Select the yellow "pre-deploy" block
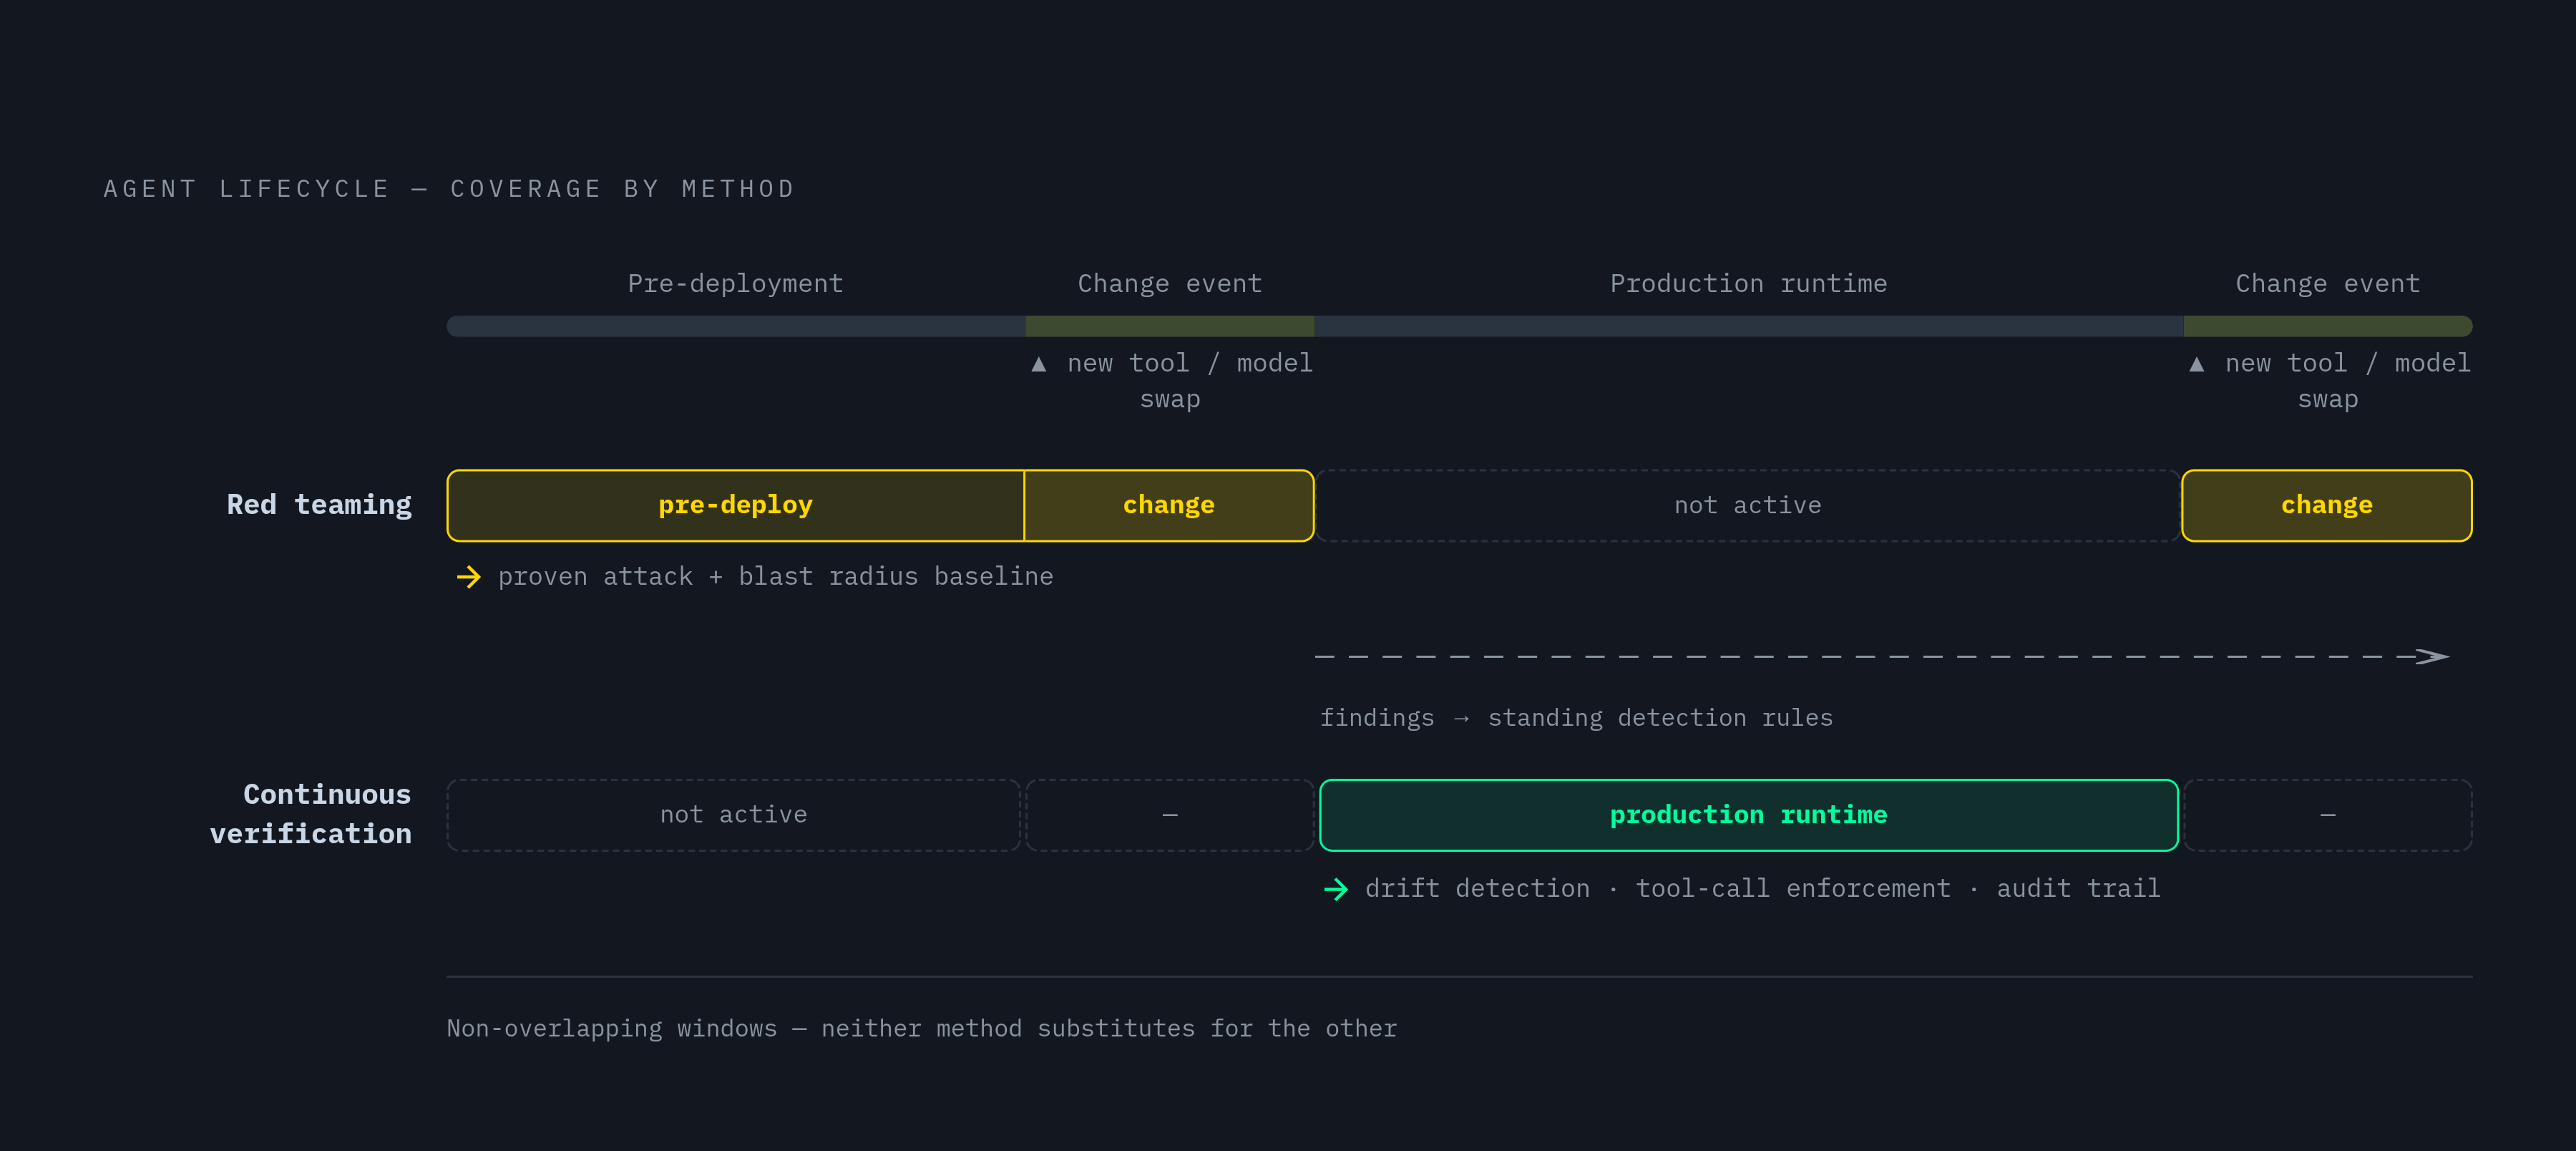The height and width of the screenshot is (1151, 2576). (x=735, y=505)
